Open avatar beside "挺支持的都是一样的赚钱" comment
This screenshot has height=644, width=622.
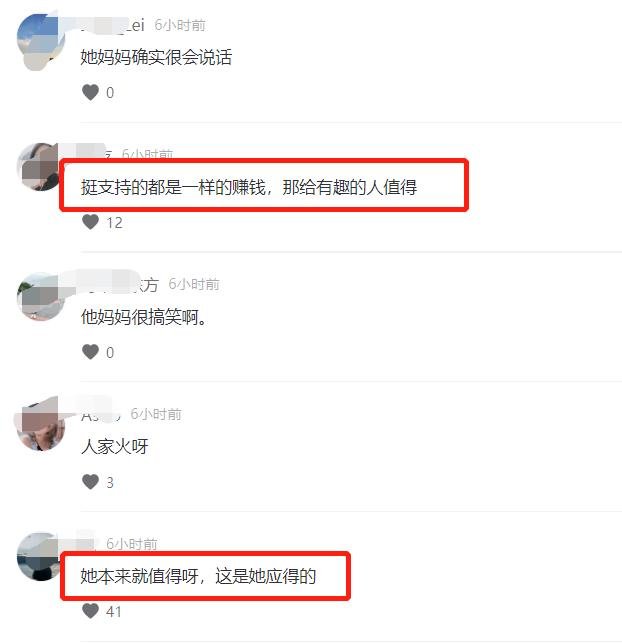(x=39, y=167)
